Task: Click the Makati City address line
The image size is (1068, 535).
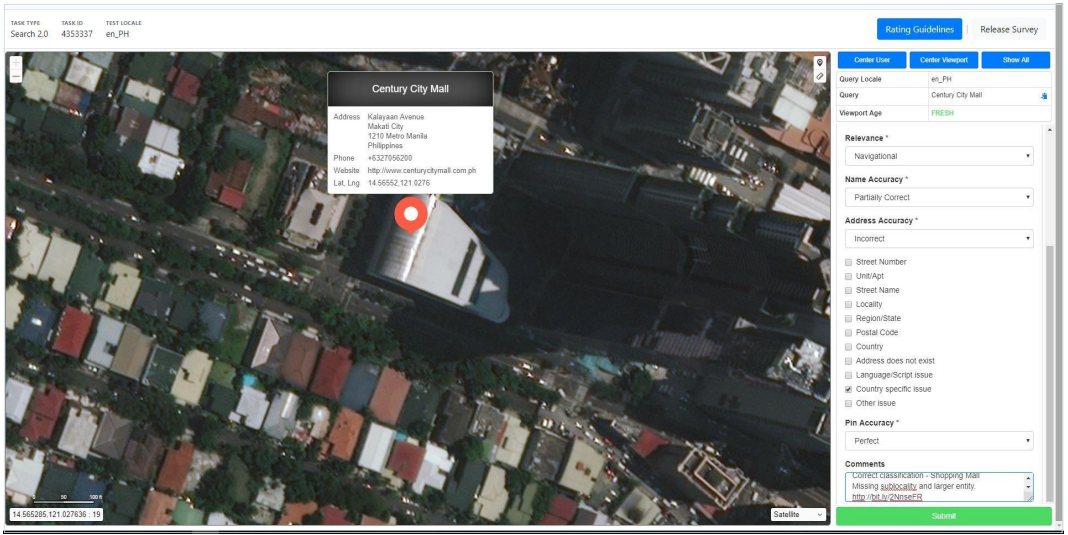Action: [x=386, y=127]
